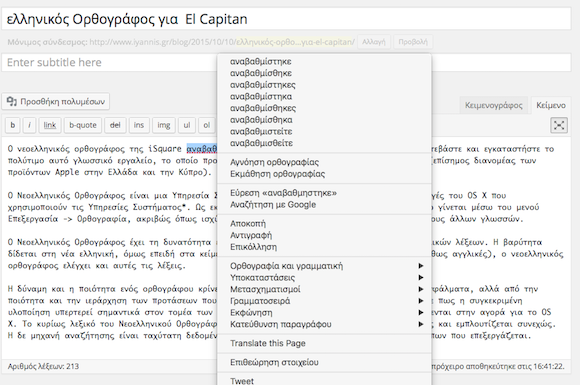Toggle the fullscreen distraction-free writing icon

[559, 125]
